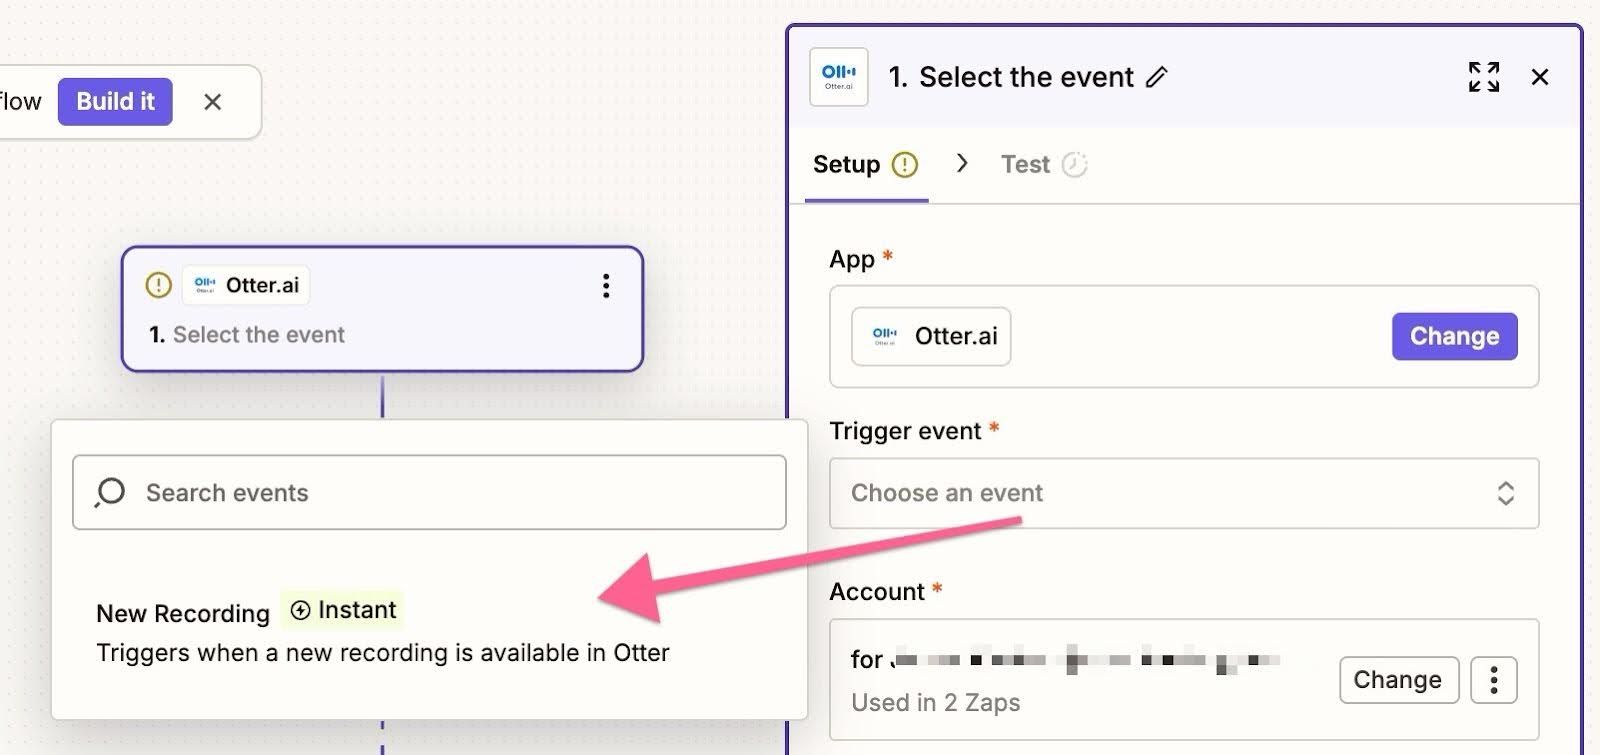Close the Select the event panel
Image resolution: width=1600 pixels, height=755 pixels.
click(1540, 77)
